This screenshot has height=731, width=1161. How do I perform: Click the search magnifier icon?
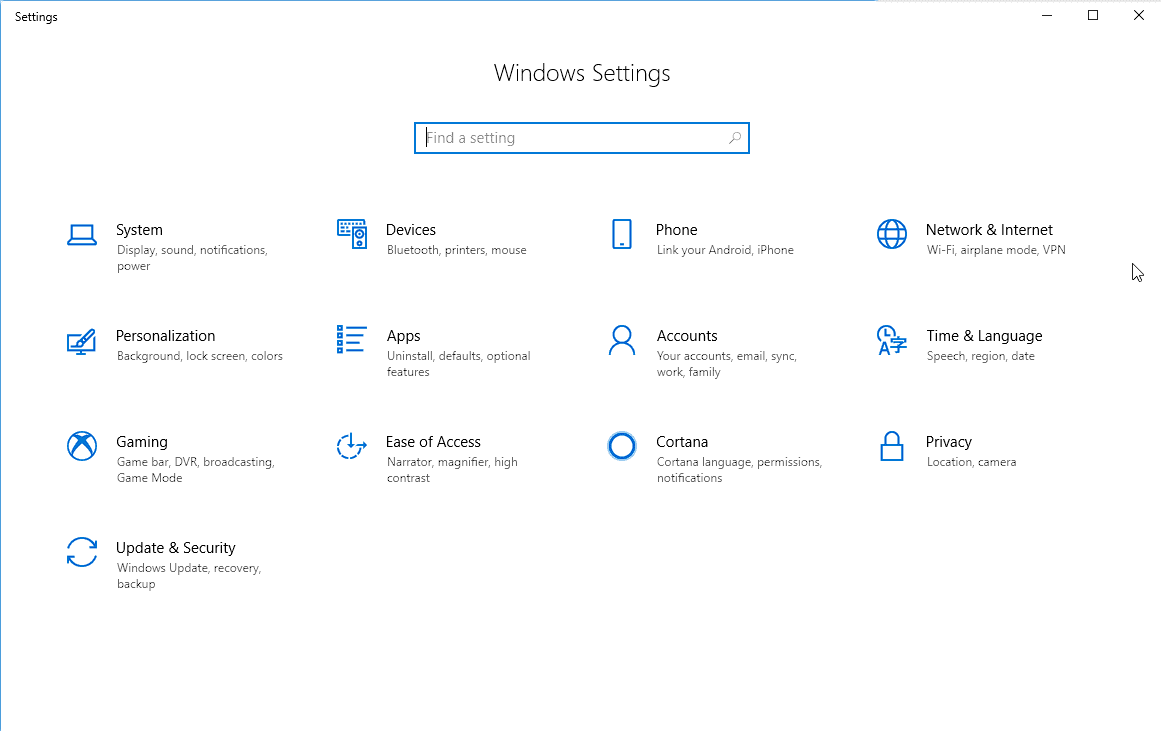(x=734, y=137)
